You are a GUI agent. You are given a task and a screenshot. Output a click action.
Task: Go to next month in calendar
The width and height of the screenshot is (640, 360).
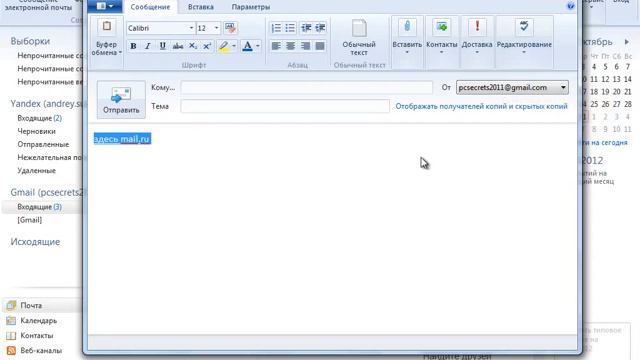coord(627,42)
